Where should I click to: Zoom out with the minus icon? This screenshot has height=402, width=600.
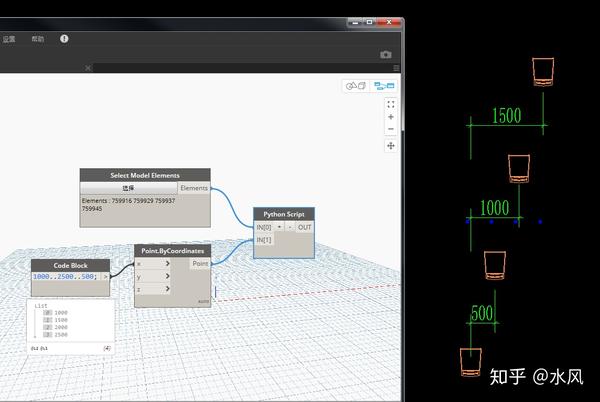(391, 129)
